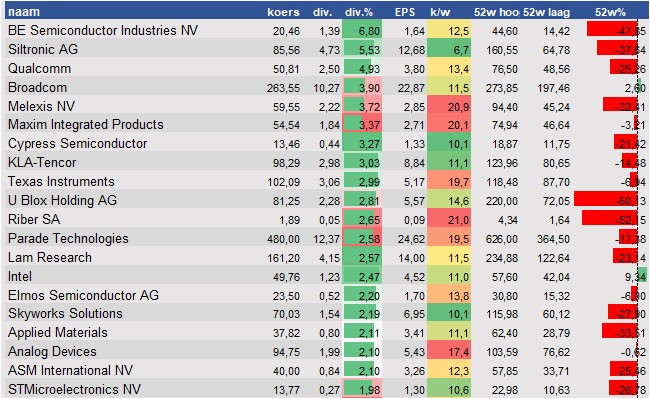This screenshot has height=399, width=650.
Task: Select ASM International NV company name
Action: tap(70, 370)
